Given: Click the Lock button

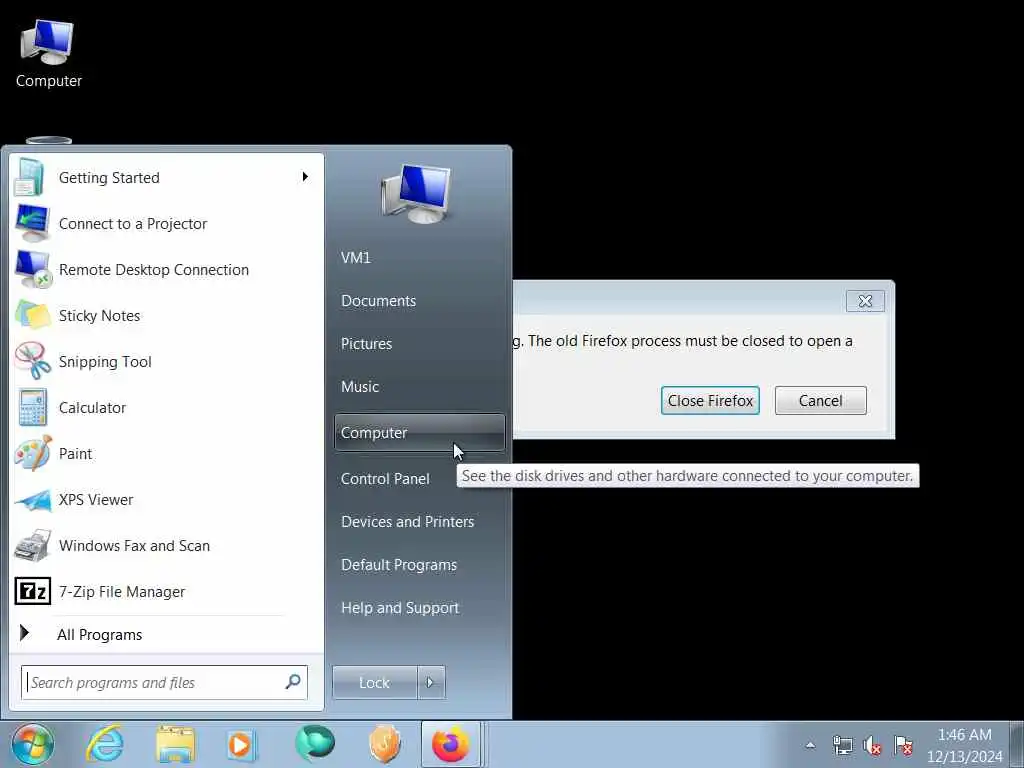Looking at the screenshot, I should [x=375, y=682].
